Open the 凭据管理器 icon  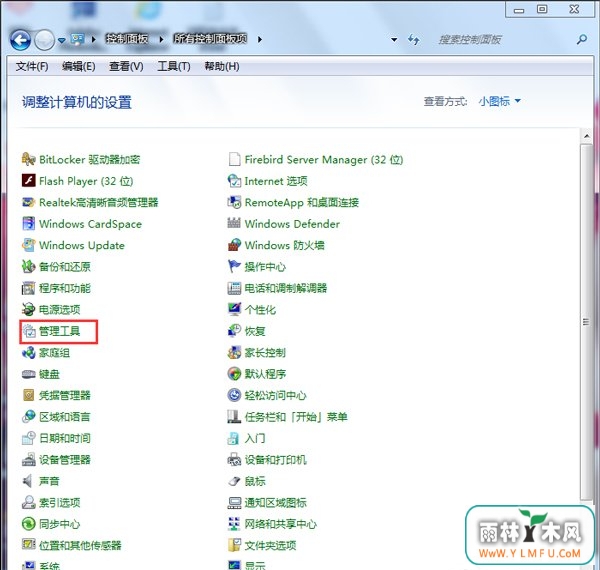(x=29, y=395)
